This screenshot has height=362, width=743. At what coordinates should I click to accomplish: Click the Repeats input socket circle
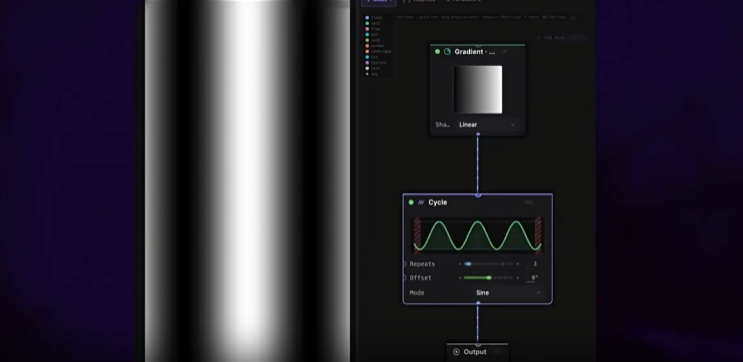404,264
